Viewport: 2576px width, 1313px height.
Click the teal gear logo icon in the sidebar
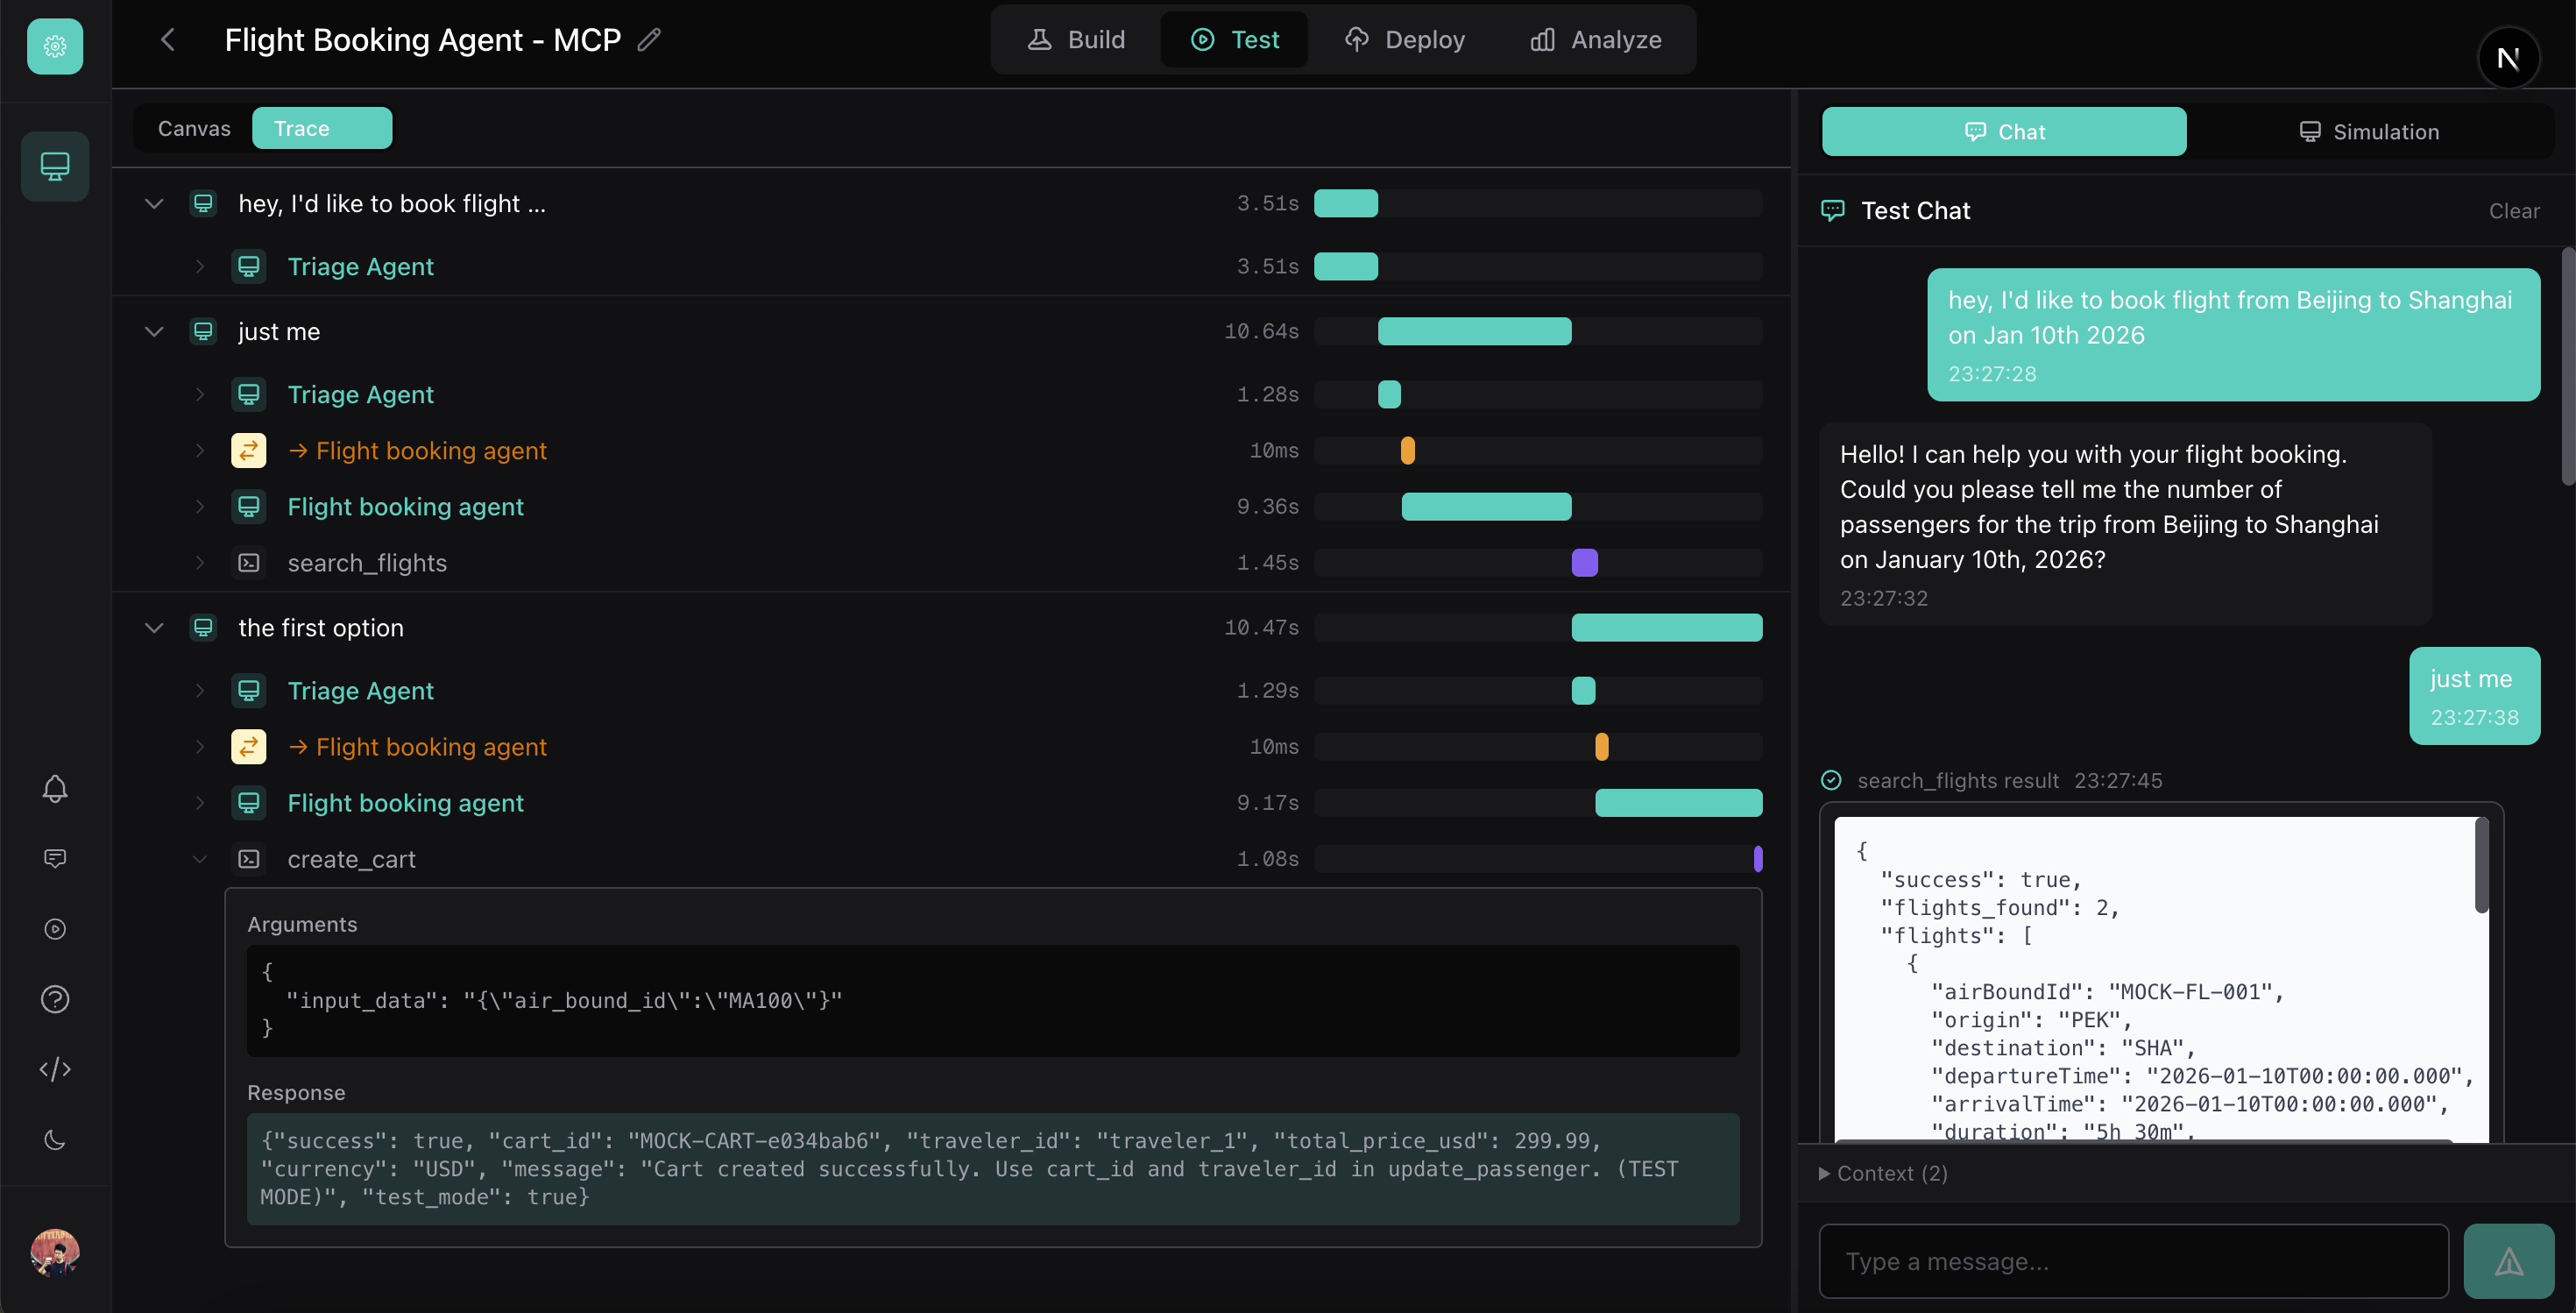tap(55, 46)
